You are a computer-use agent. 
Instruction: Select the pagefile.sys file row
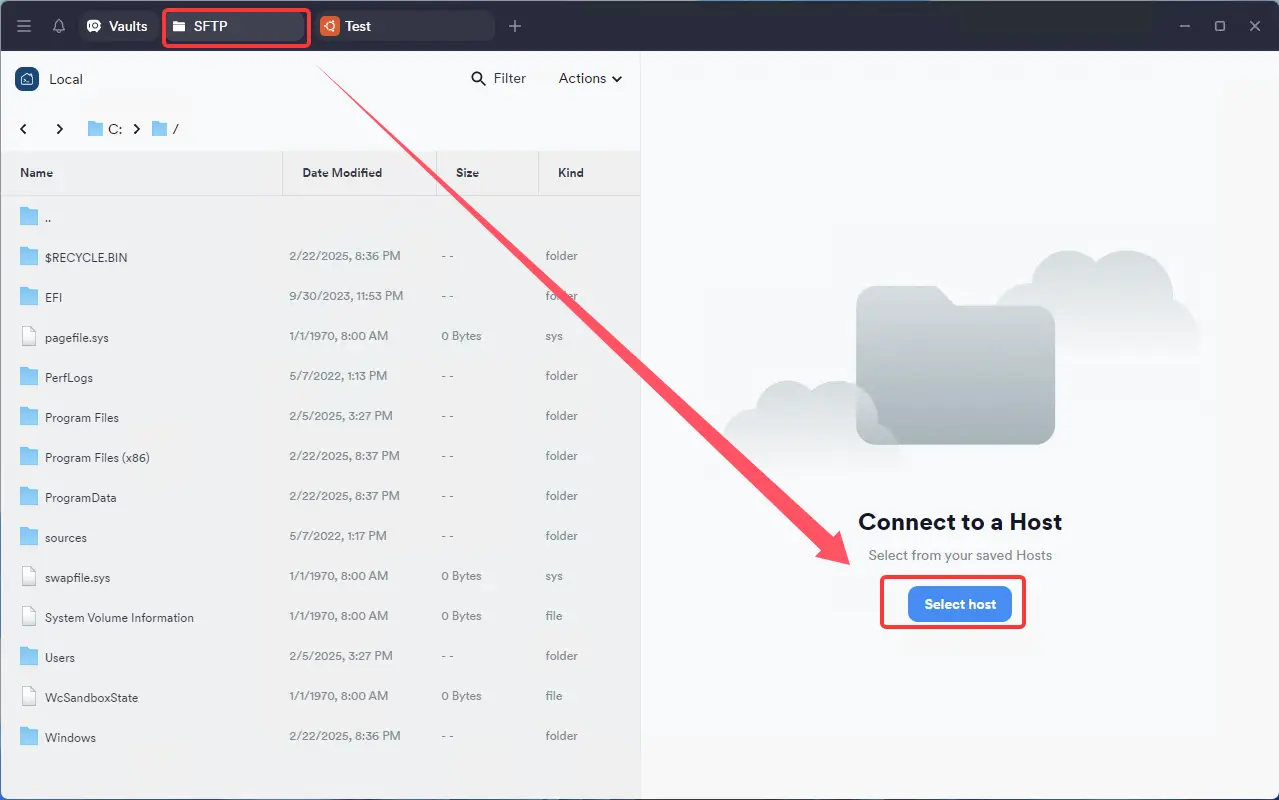pyautogui.click(x=77, y=337)
